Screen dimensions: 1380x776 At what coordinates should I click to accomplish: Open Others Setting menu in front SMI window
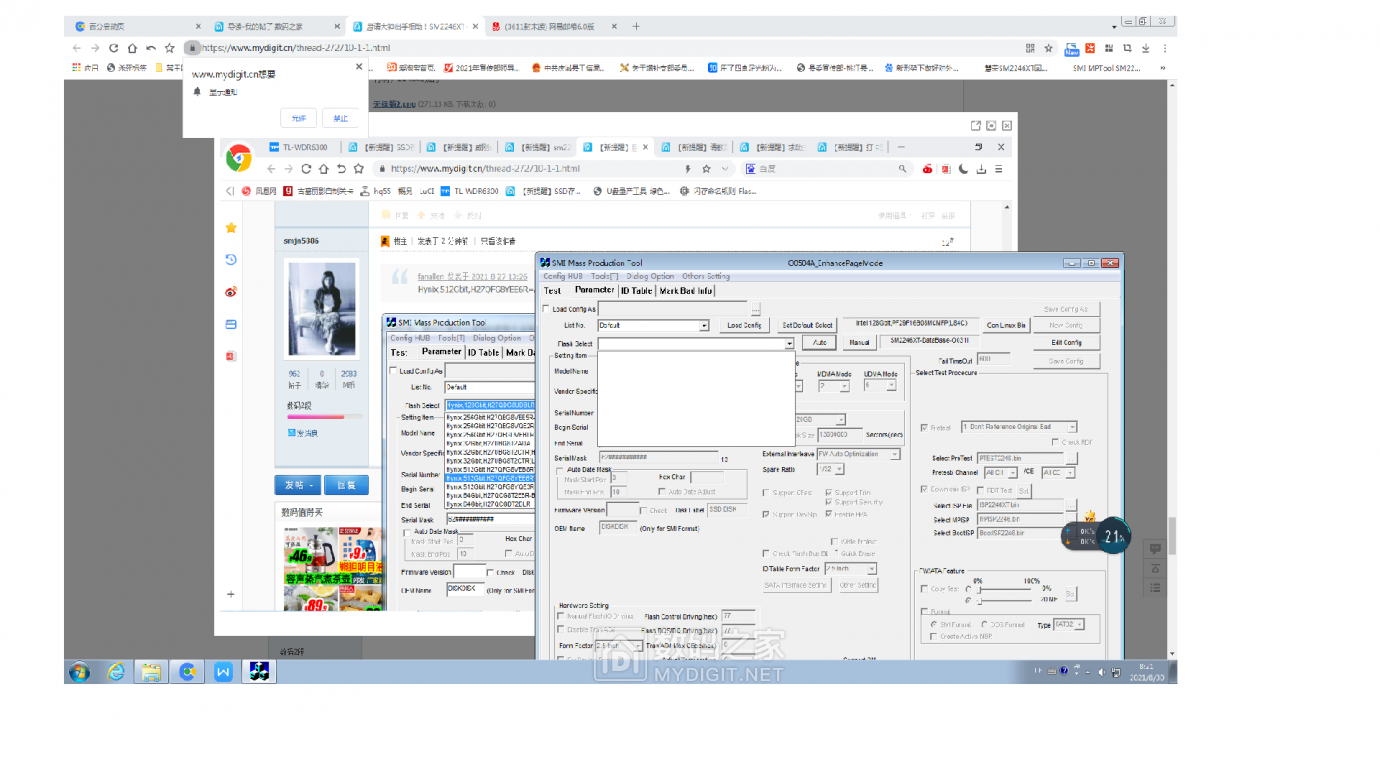[706, 276]
